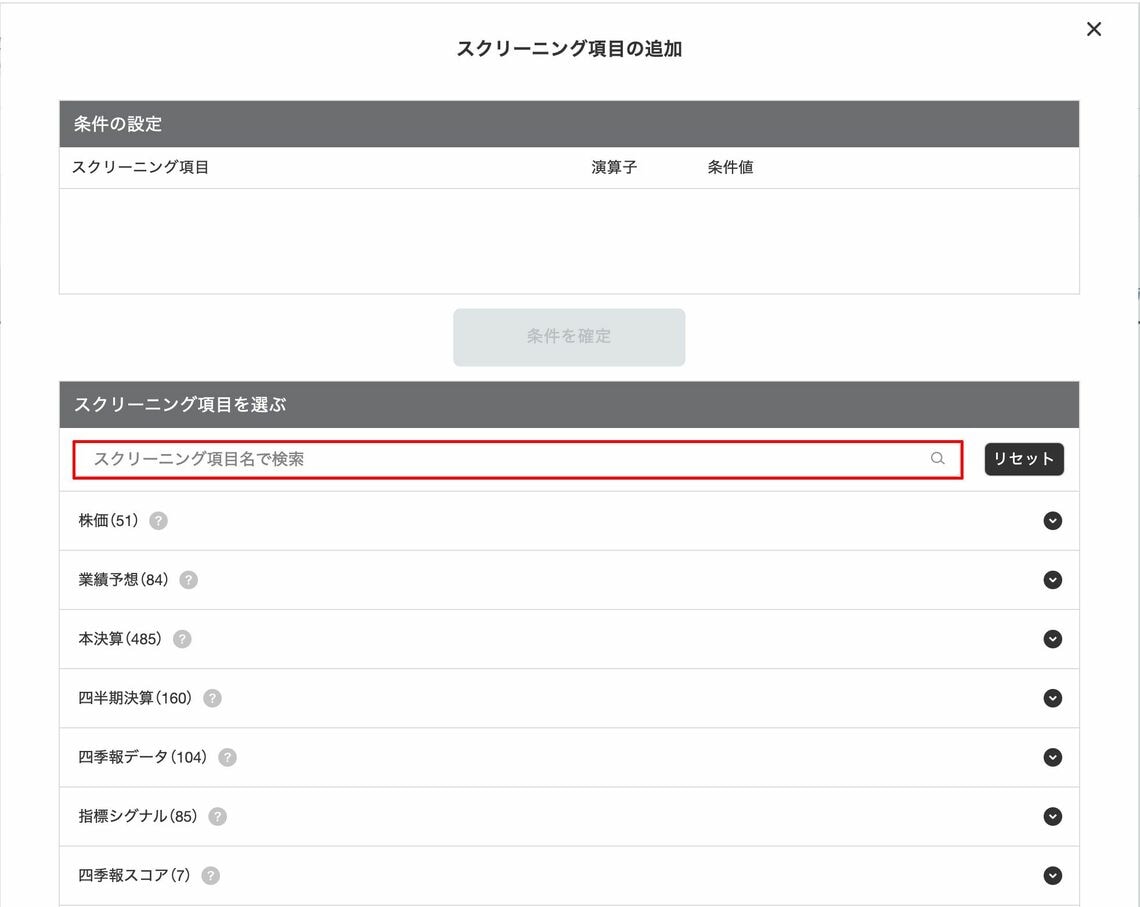Image resolution: width=1140 pixels, height=907 pixels.
Task: Click the 条件を確定 button
Action: point(569,337)
